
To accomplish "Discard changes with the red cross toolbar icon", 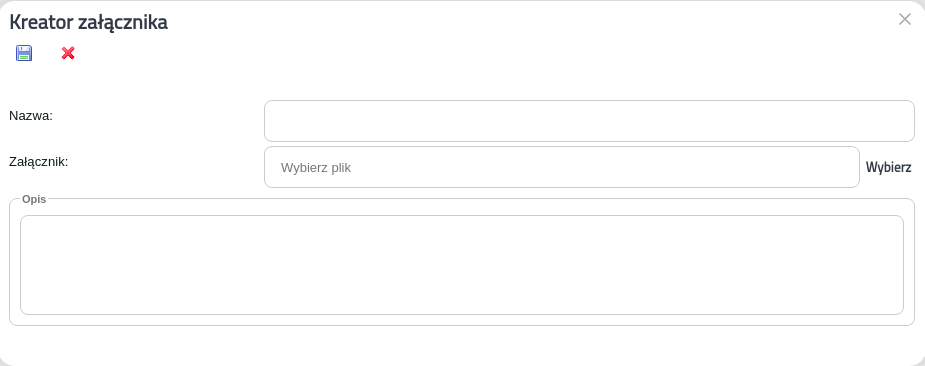I will [68, 53].
